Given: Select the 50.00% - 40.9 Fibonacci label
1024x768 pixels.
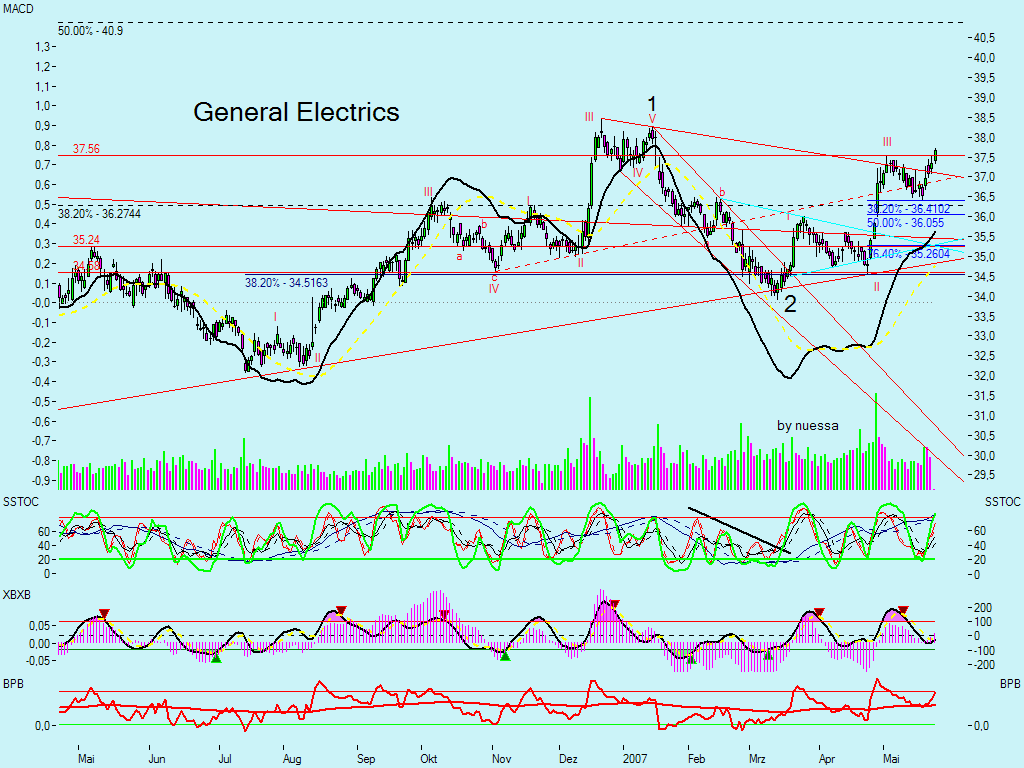Looking at the screenshot, I should pos(90,31).
